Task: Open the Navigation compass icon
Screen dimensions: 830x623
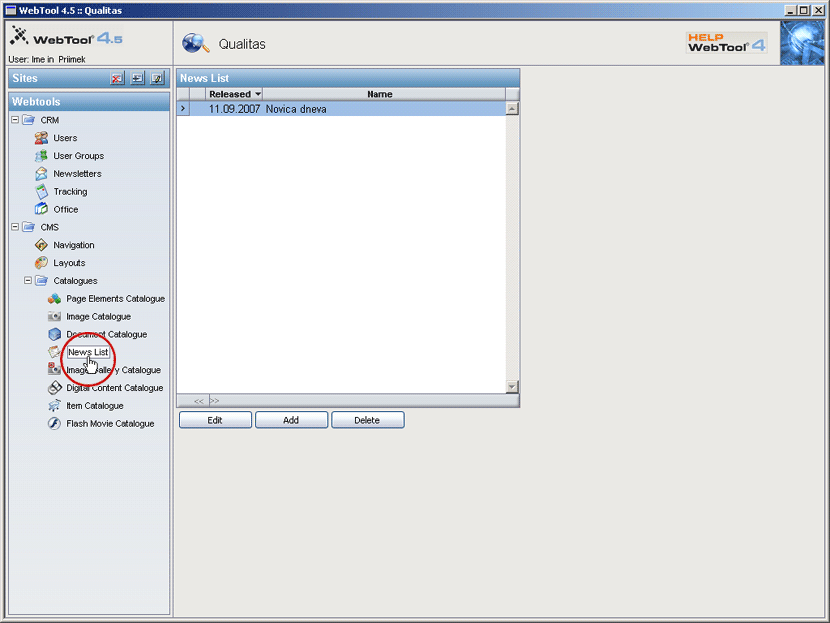Action: point(41,245)
